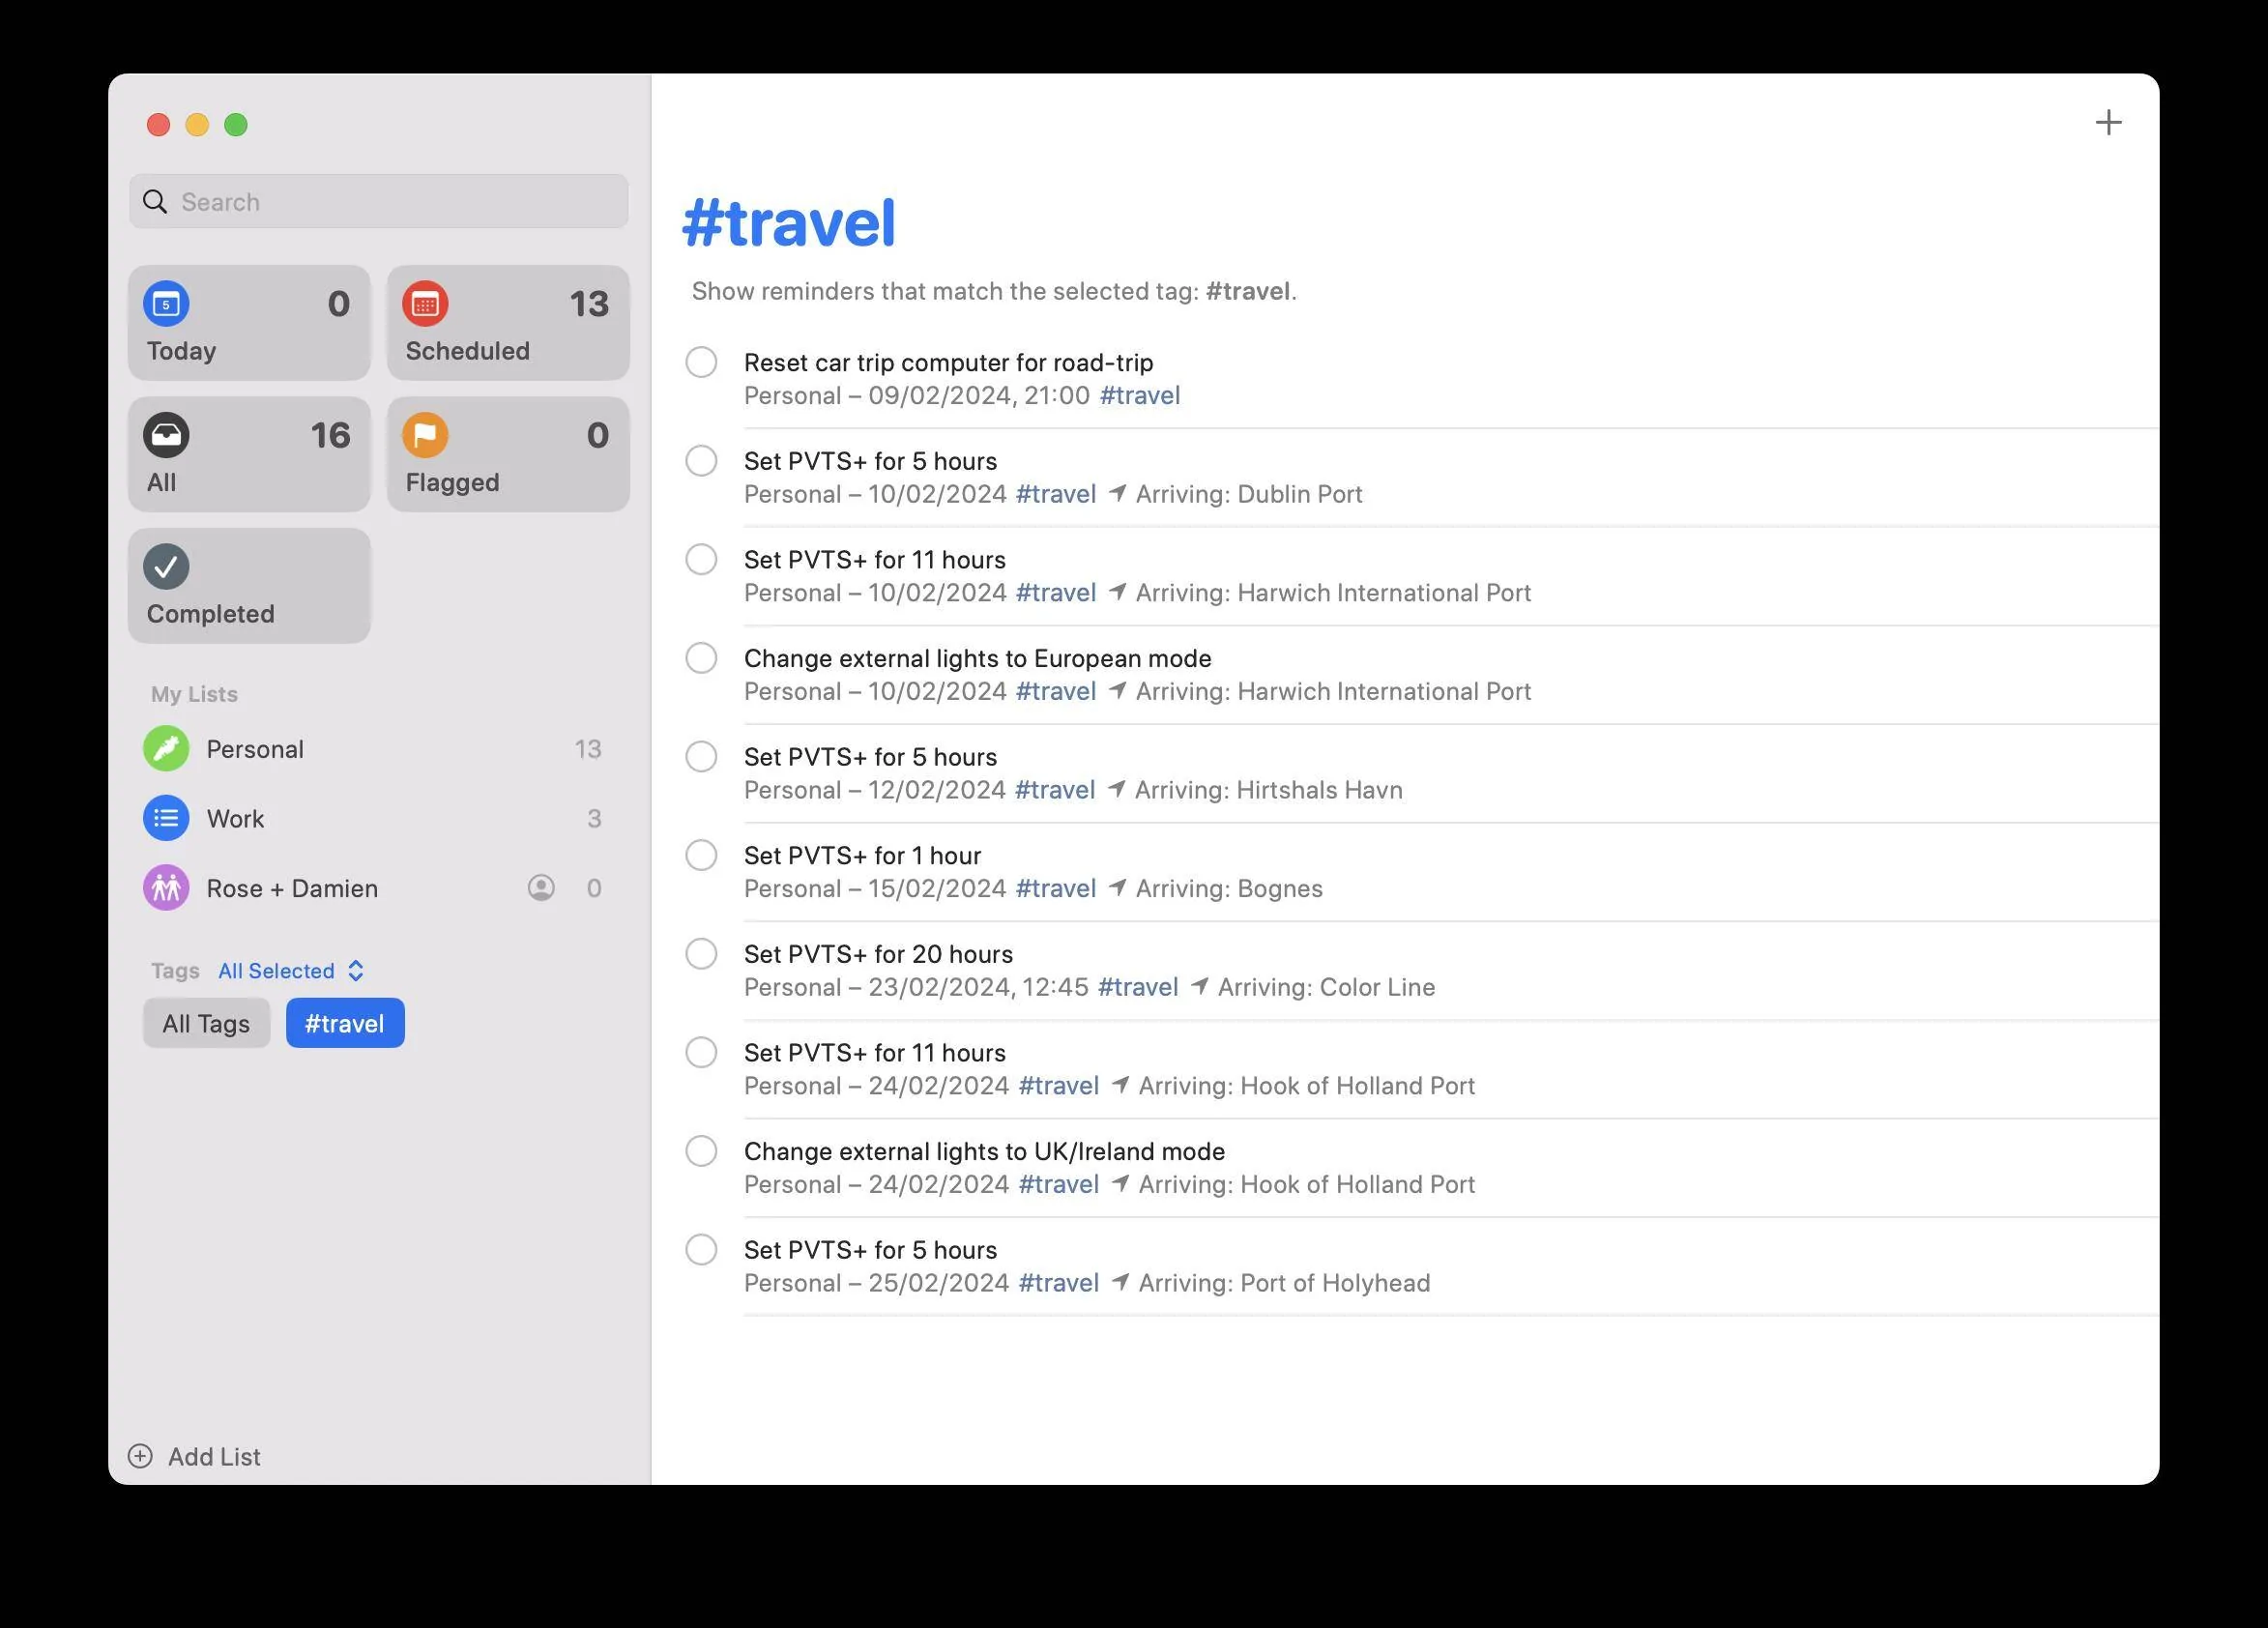Complete 'Change external lights to UK/Ireland mode'

click(701, 1151)
